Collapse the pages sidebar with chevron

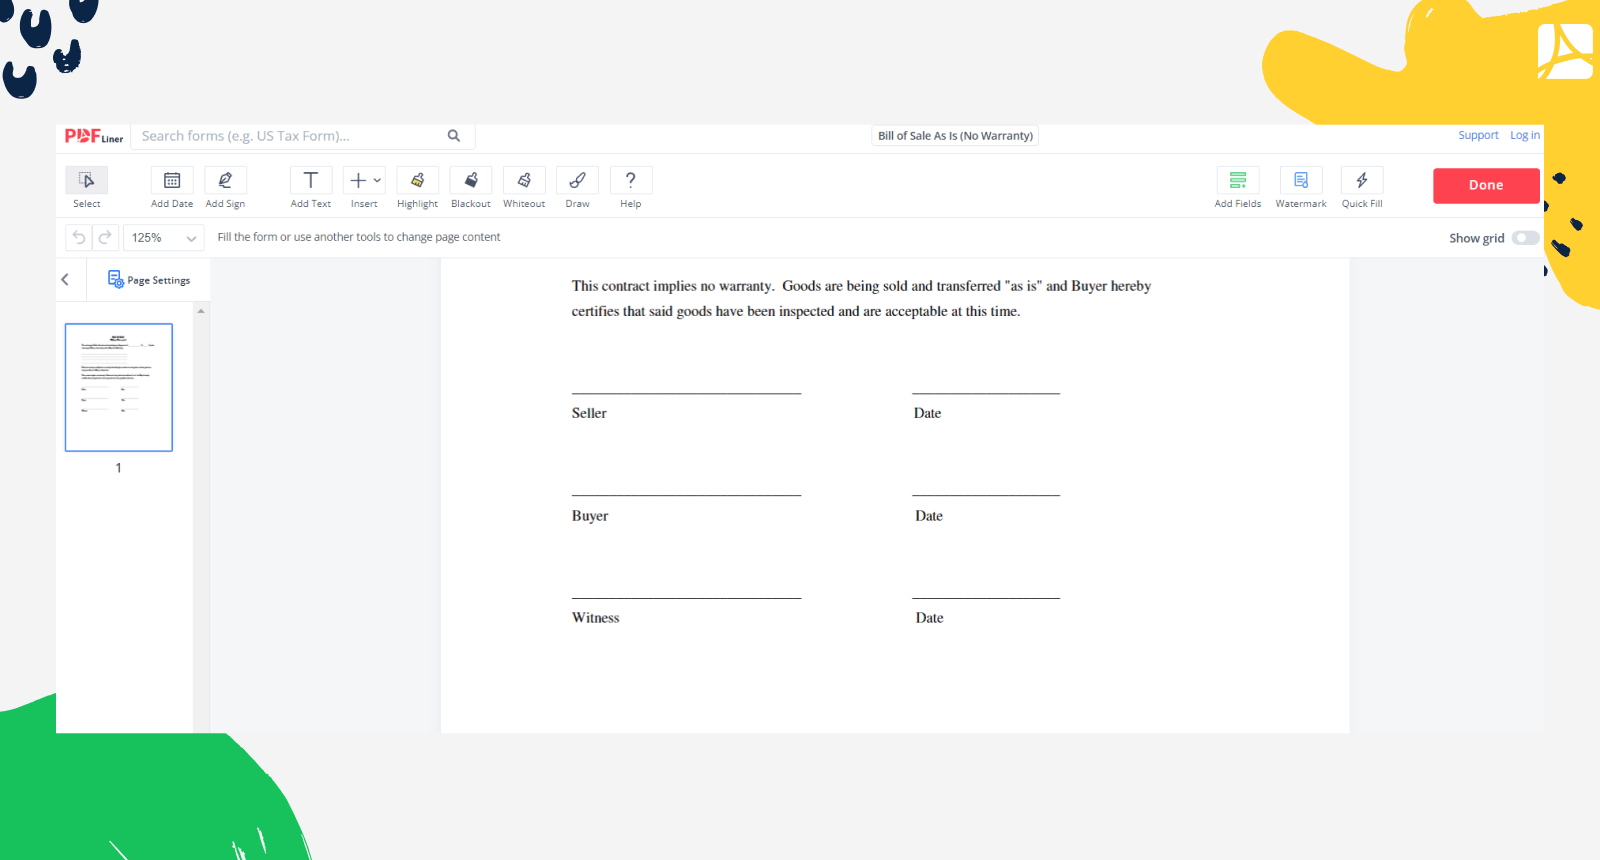[65, 280]
